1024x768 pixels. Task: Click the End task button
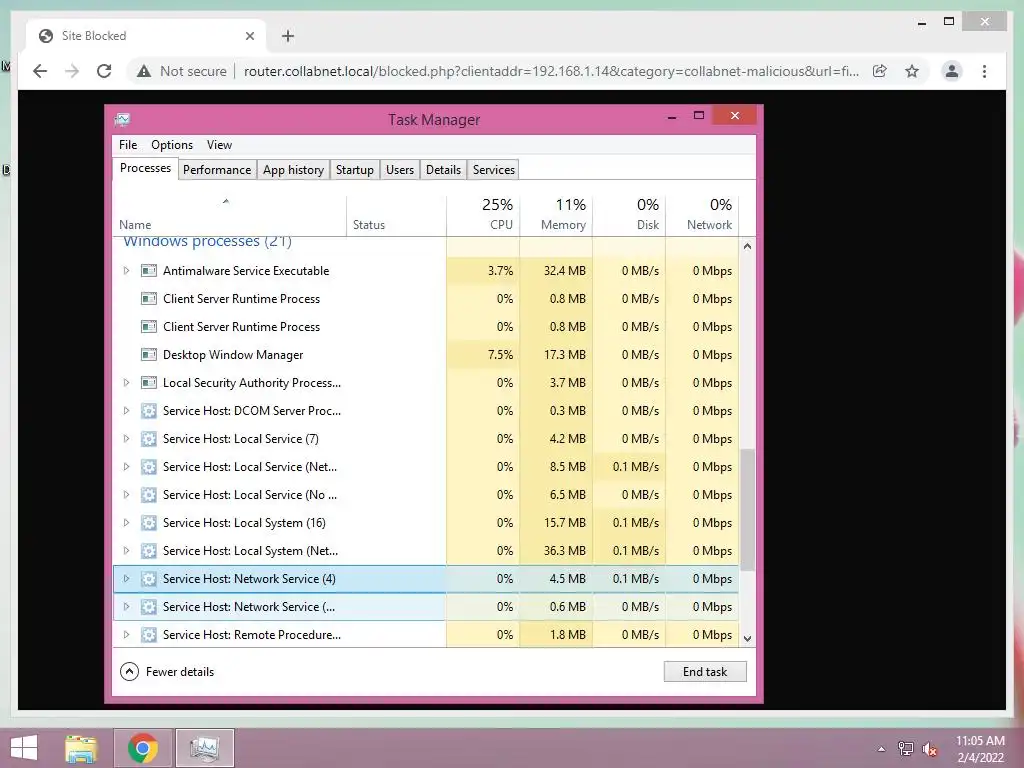(x=705, y=672)
